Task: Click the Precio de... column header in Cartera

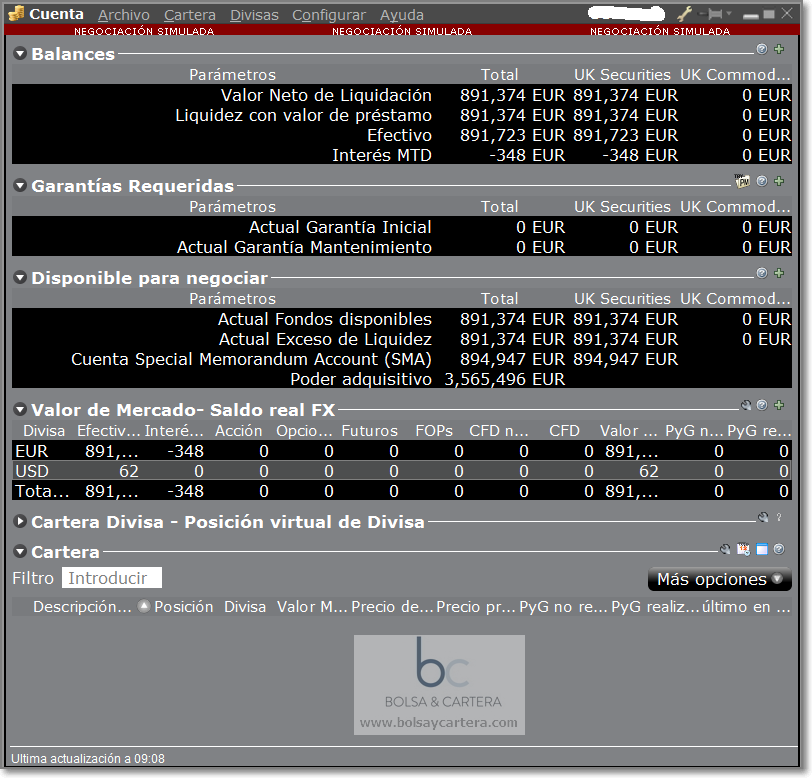Action: 392,607
